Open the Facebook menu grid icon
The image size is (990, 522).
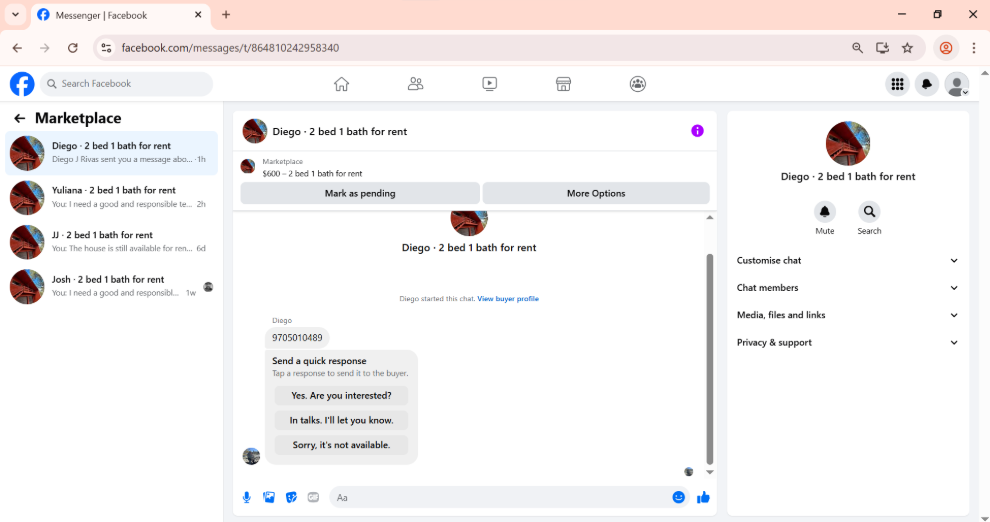point(897,84)
